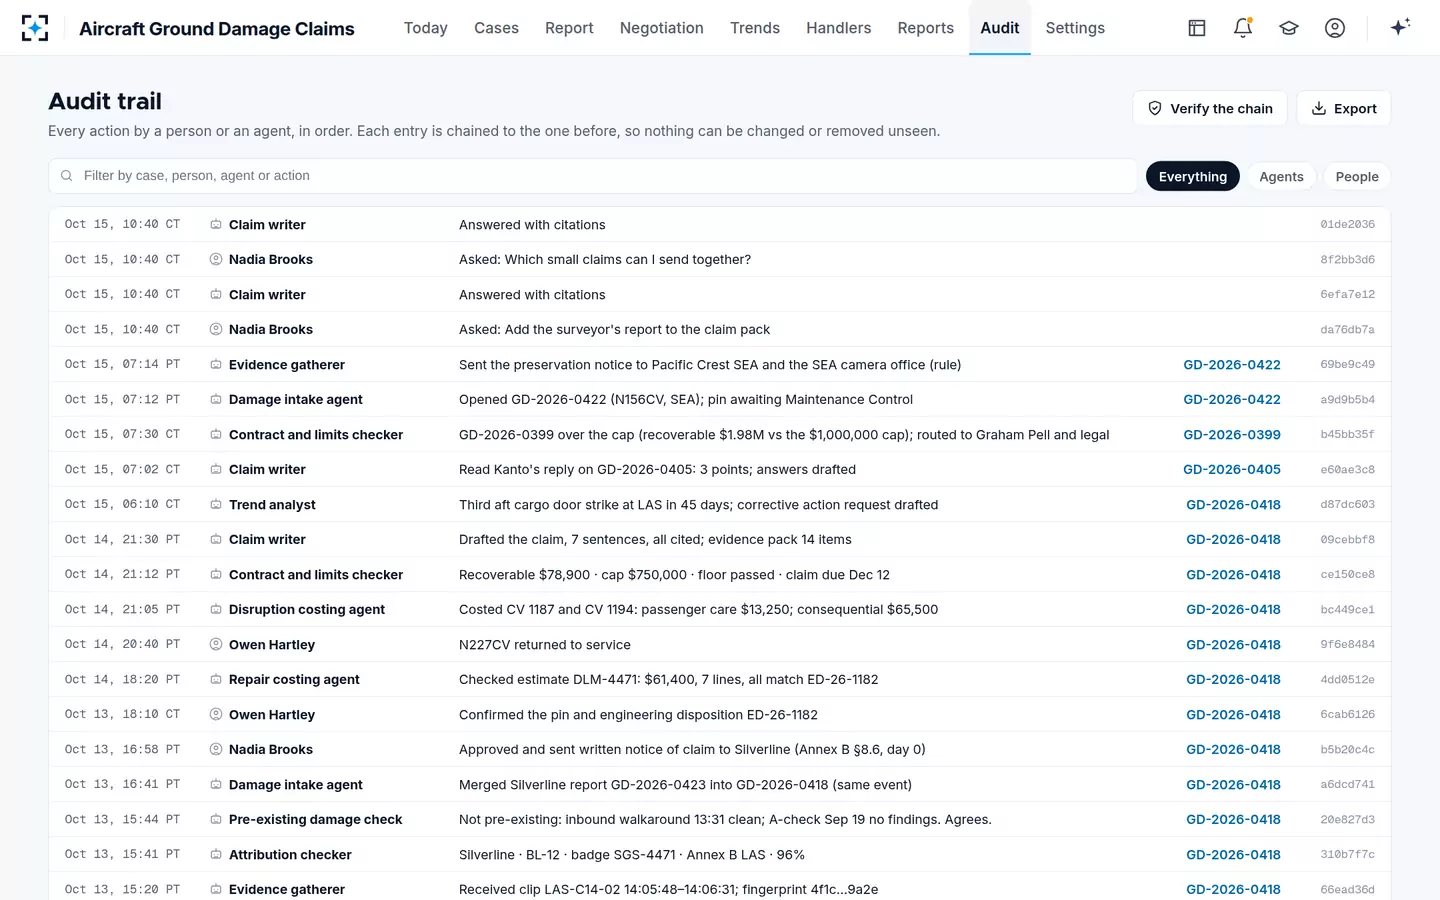
Task: Focus the filter by case, person, agent field
Action: [593, 176]
